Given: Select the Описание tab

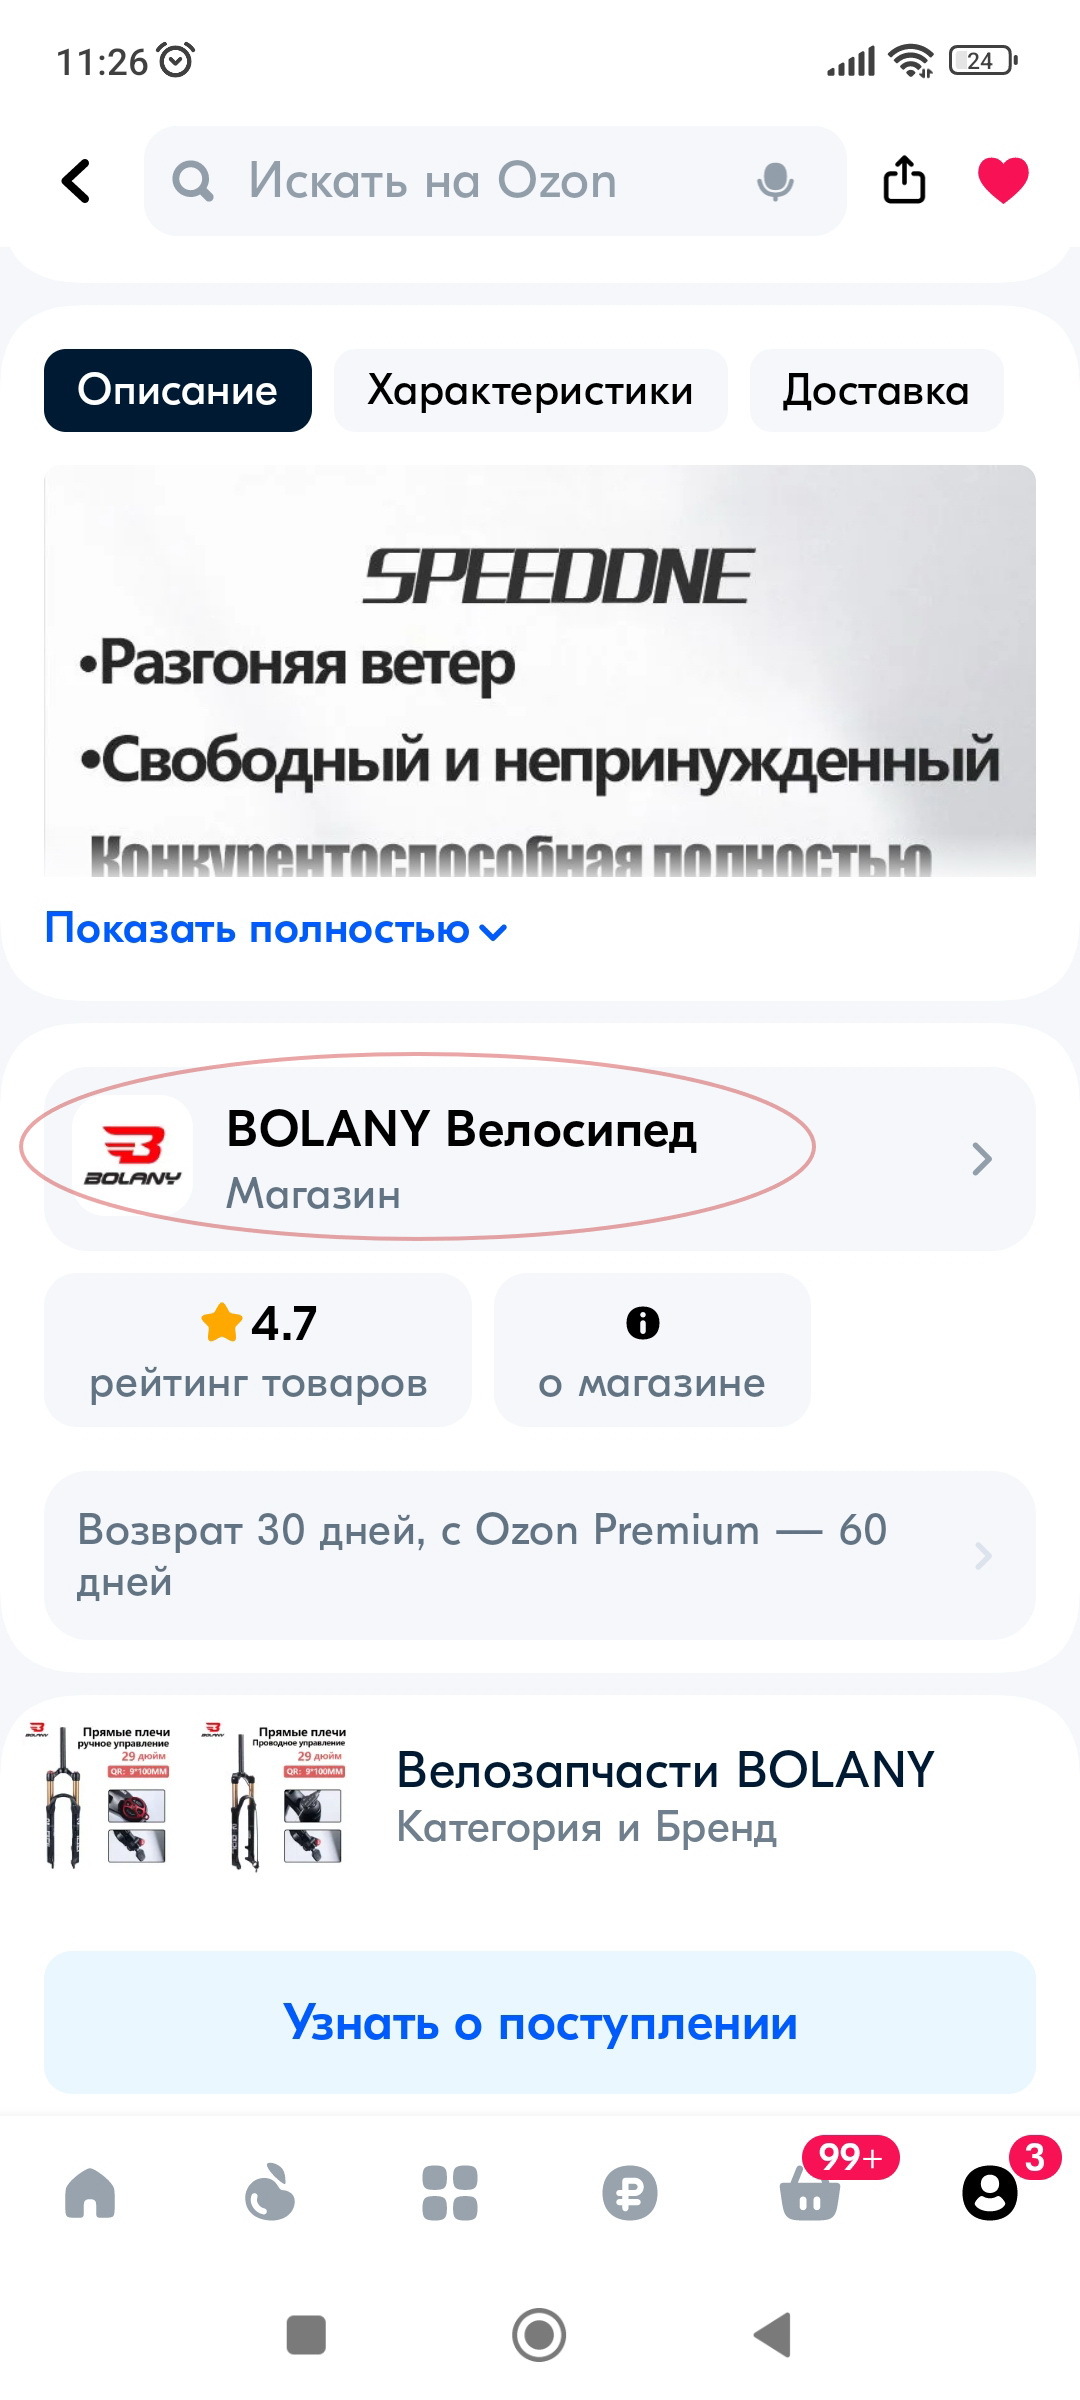Looking at the screenshot, I should pos(178,390).
